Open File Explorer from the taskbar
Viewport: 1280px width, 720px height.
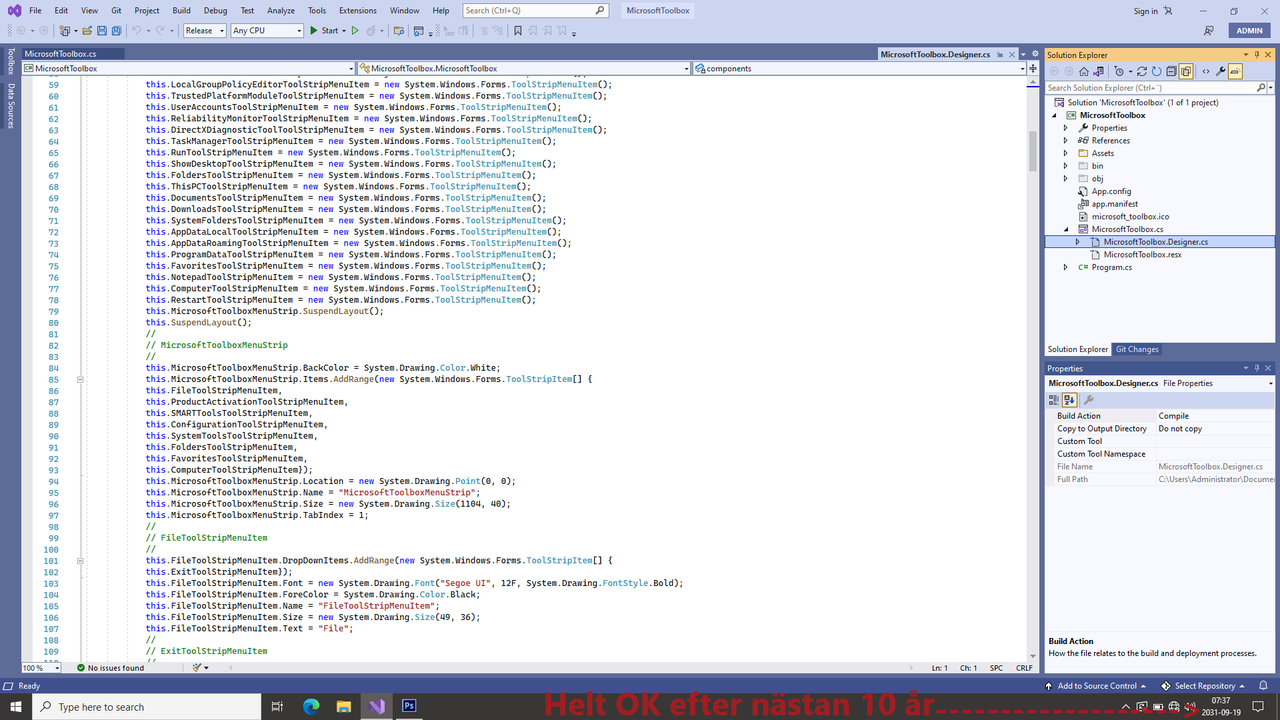click(x=343, y=706)
